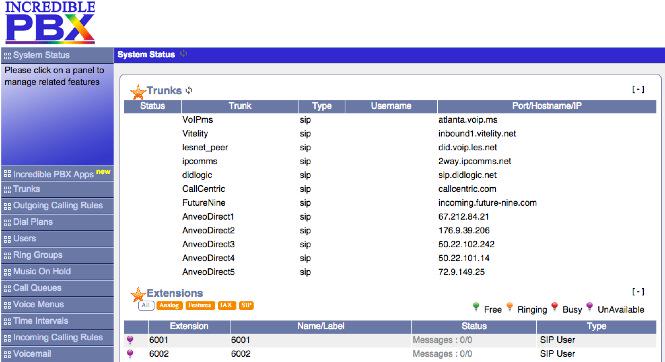Click status balloon icon for extension 6002
This screenshot has height=362, width=665.
click(130, 354)
